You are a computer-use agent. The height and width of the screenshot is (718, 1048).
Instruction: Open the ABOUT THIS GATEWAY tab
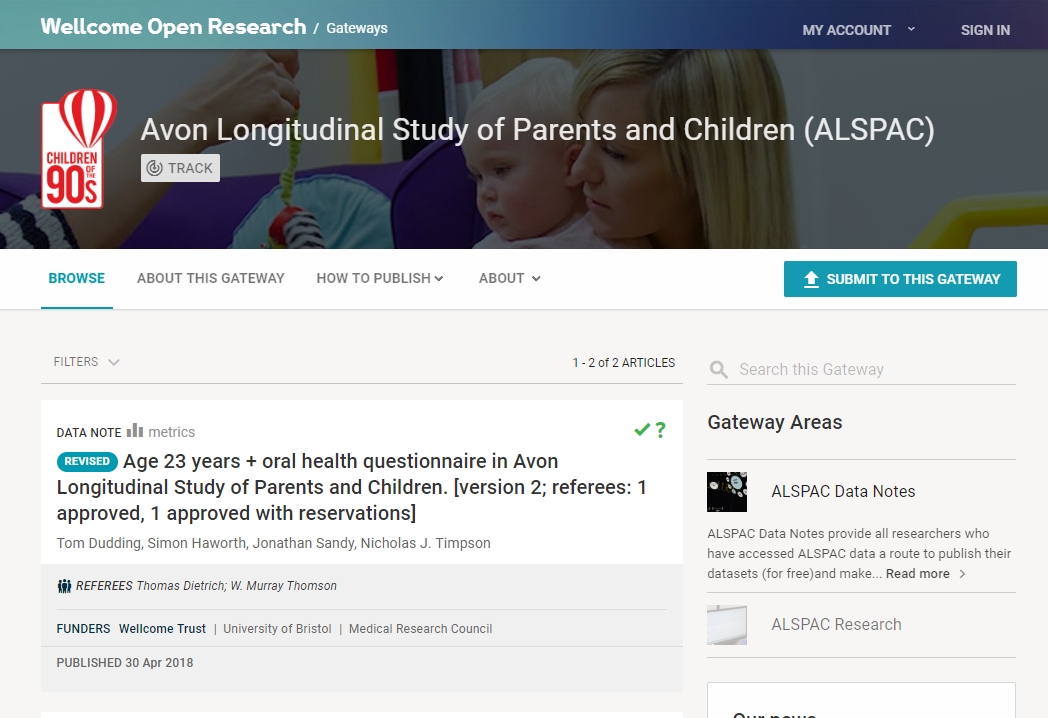click(x=211, y=278)
